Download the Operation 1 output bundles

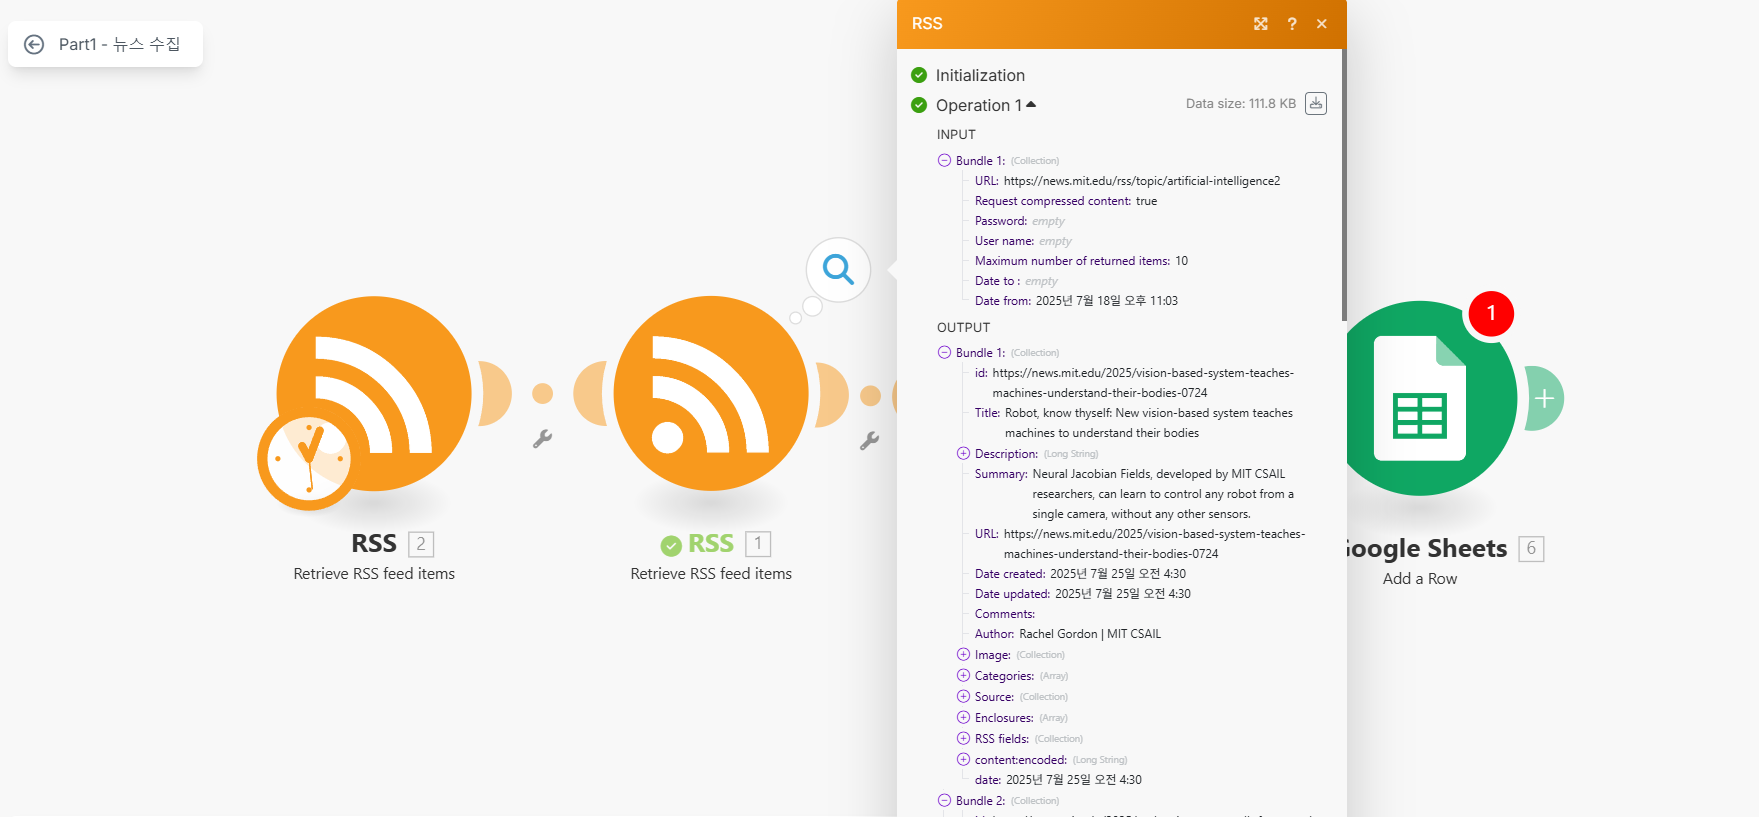coord(1316,103)
